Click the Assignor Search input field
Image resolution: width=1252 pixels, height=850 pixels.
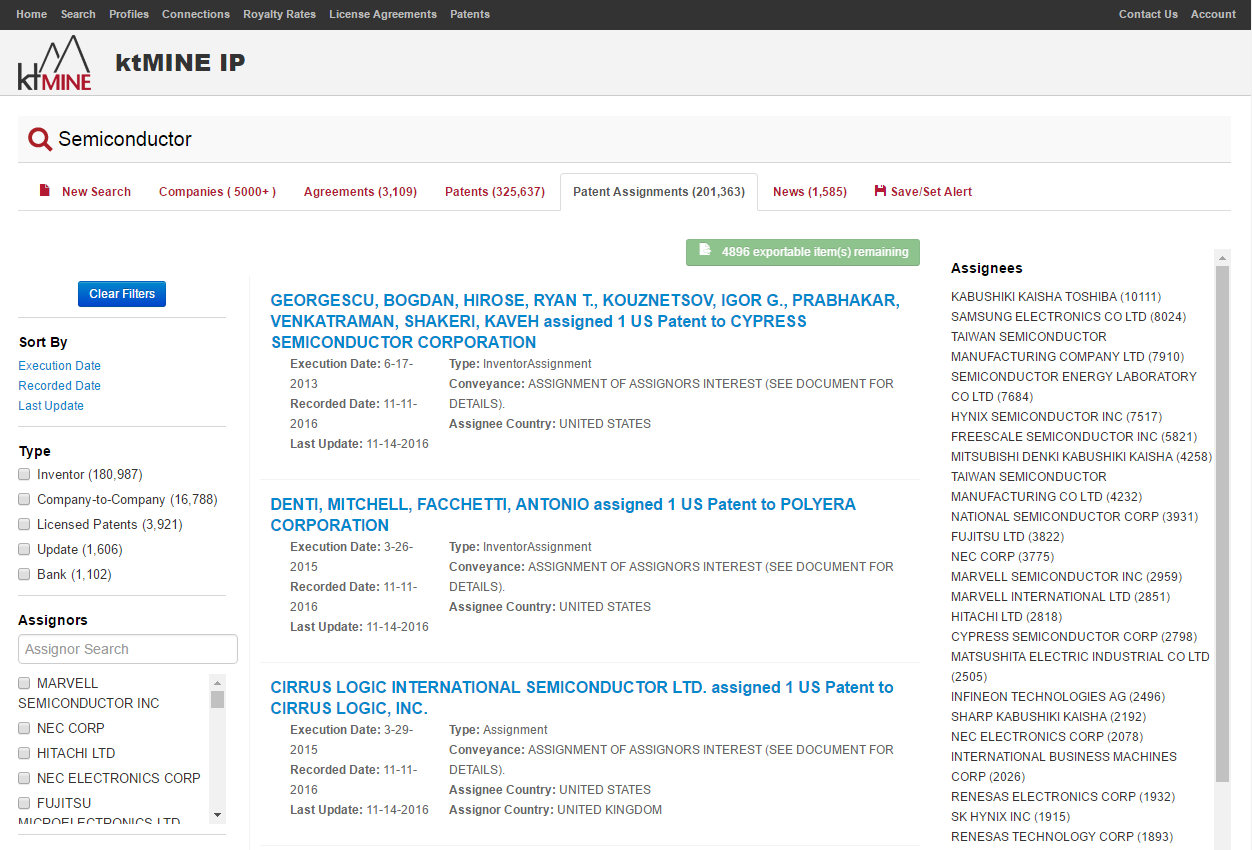[x=128, y=649]
